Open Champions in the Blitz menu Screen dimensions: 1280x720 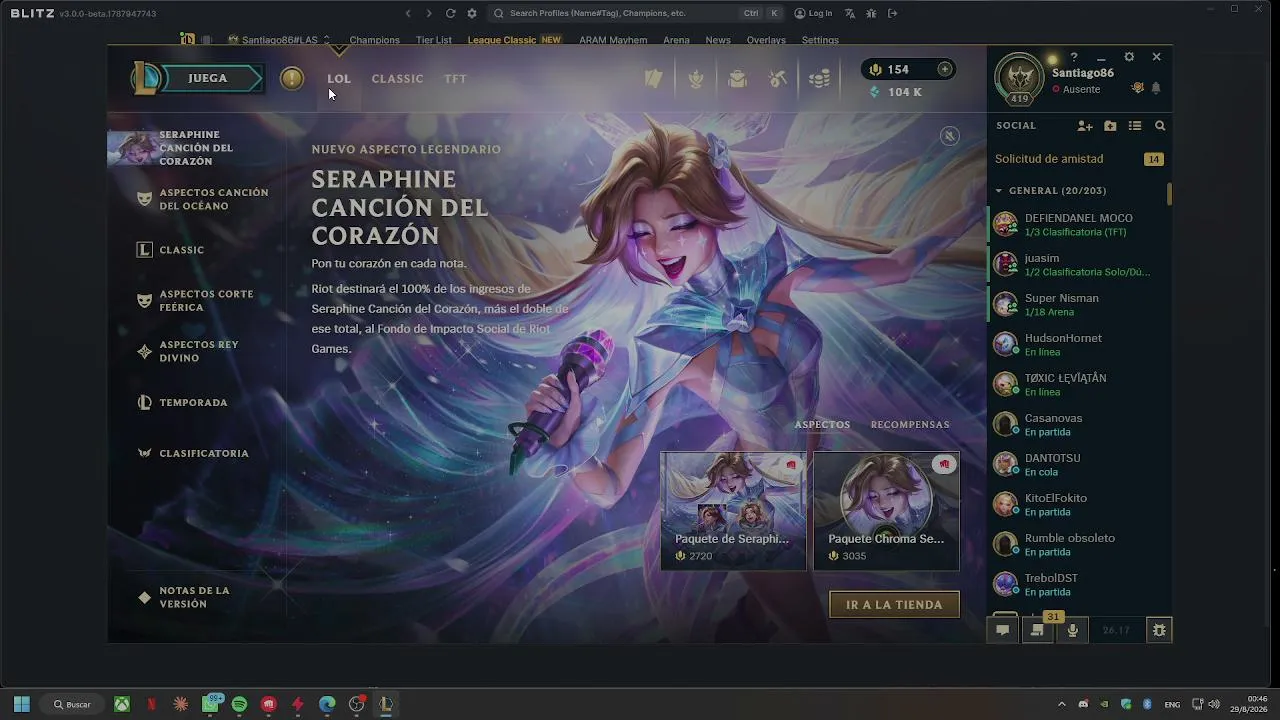click(x=375, y=40)
